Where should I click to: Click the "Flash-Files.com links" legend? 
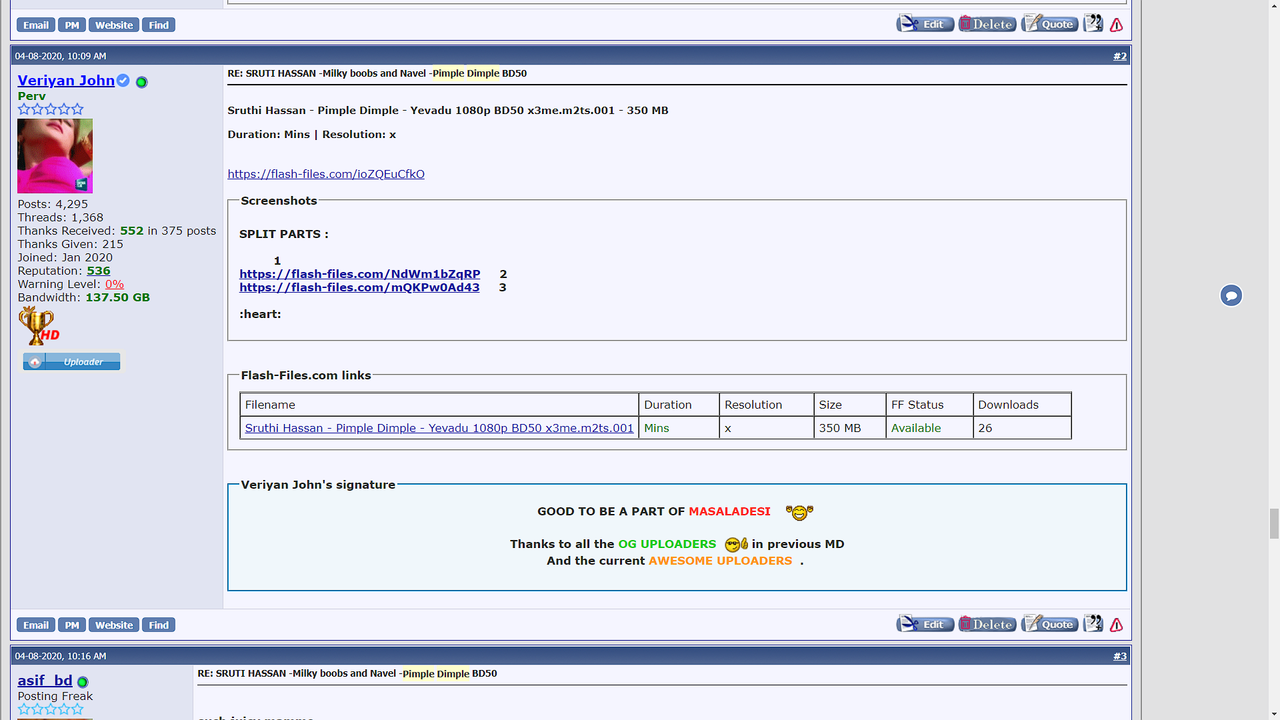click(x=306, y=376)
